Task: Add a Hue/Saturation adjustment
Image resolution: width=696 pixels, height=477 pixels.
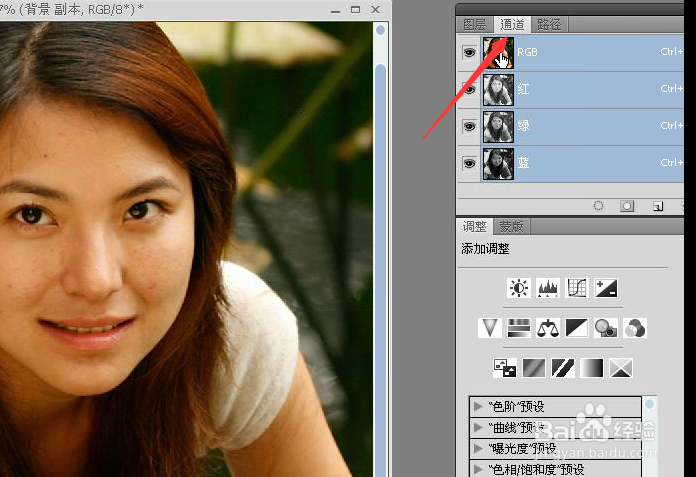Action: tap(518, 328)
